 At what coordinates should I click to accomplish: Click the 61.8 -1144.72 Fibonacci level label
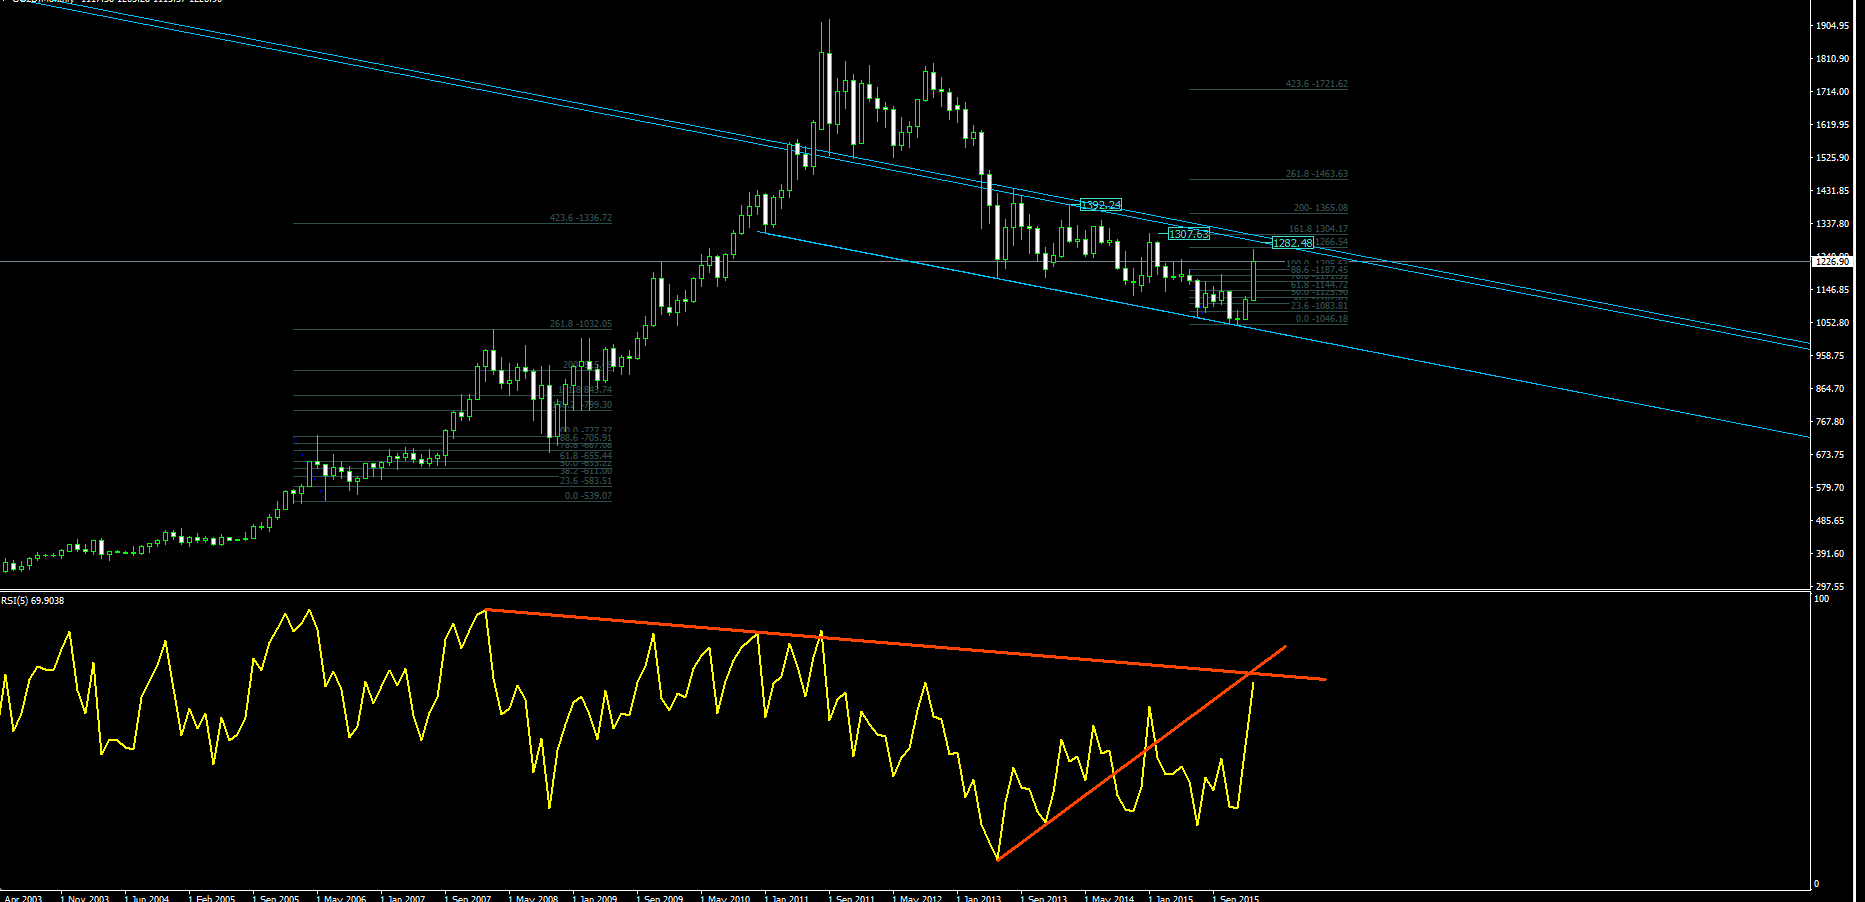pyautogui.click(x=1319, y=285)
